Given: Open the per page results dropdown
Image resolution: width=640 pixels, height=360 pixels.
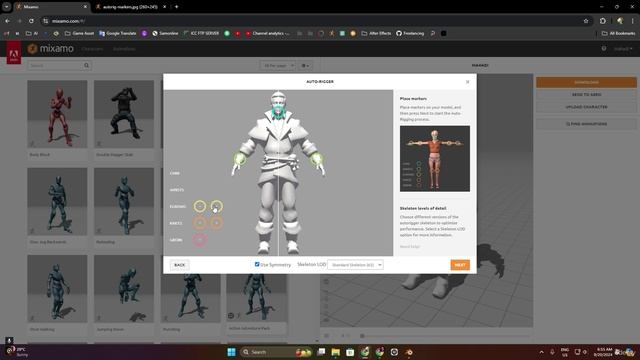Looking at the screenshot, I should point(278,65).
